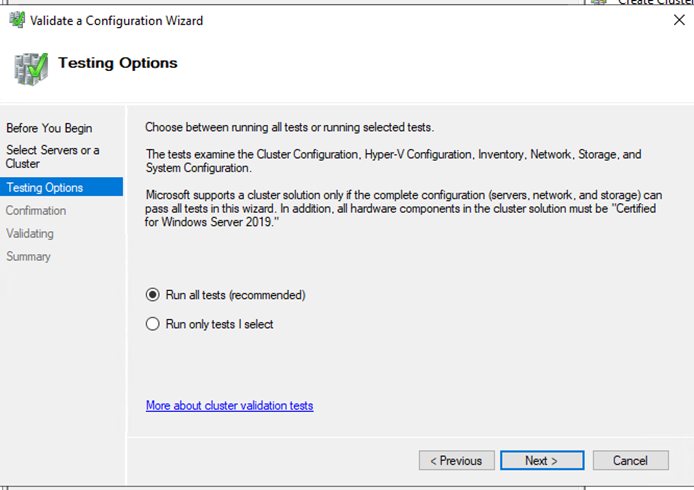This screenshot has height=490, width=694.
Task: Close the Validate a Configuration Wizard window
Action: [679, 20]
